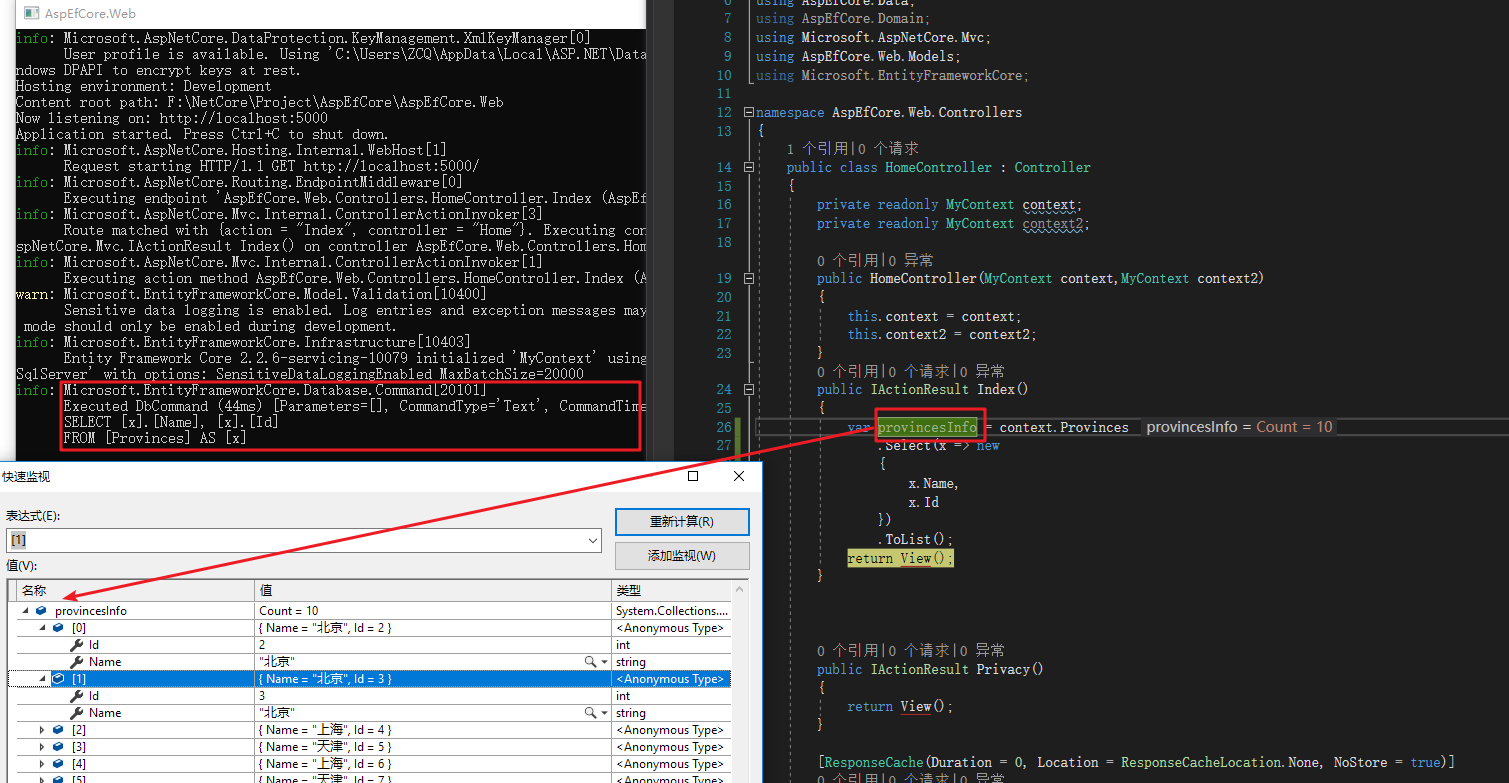Click the object icon of the selected [1] row
The height and width of the screenshot is (783, 1509).
tap(58, 678)
